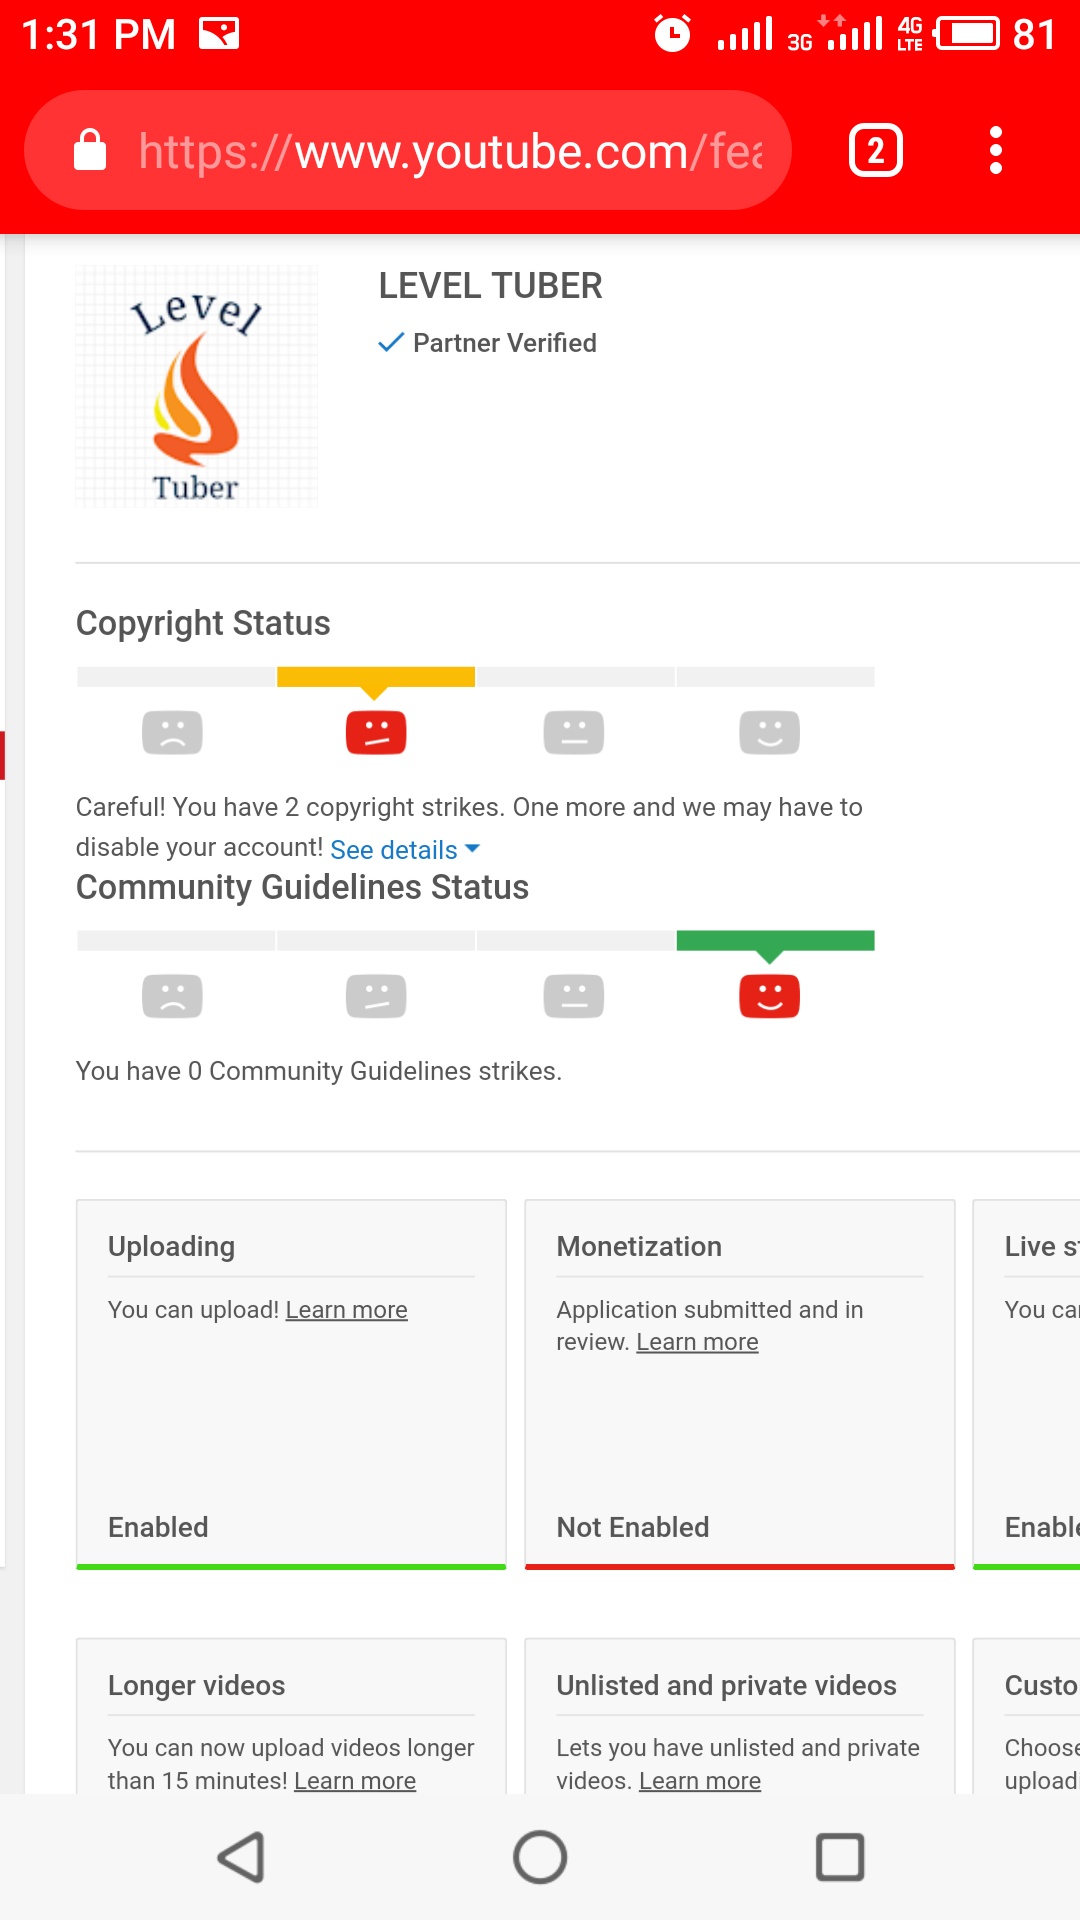Viewport: 1080px width, 1920px height.
Task: Open Learn more under Unlisted and private videos
Action: click(x=700, y=1781)
